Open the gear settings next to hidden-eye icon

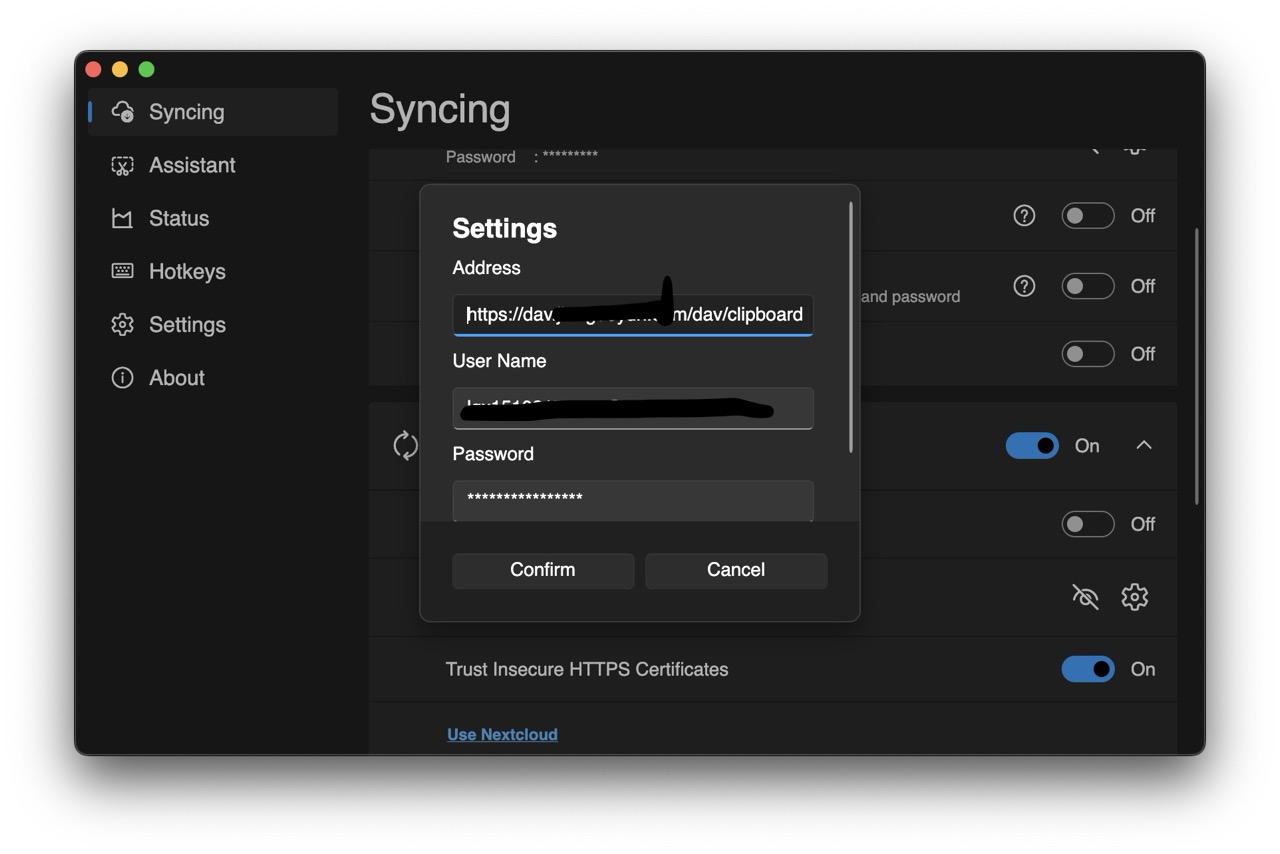click(x=1134, y=597)
